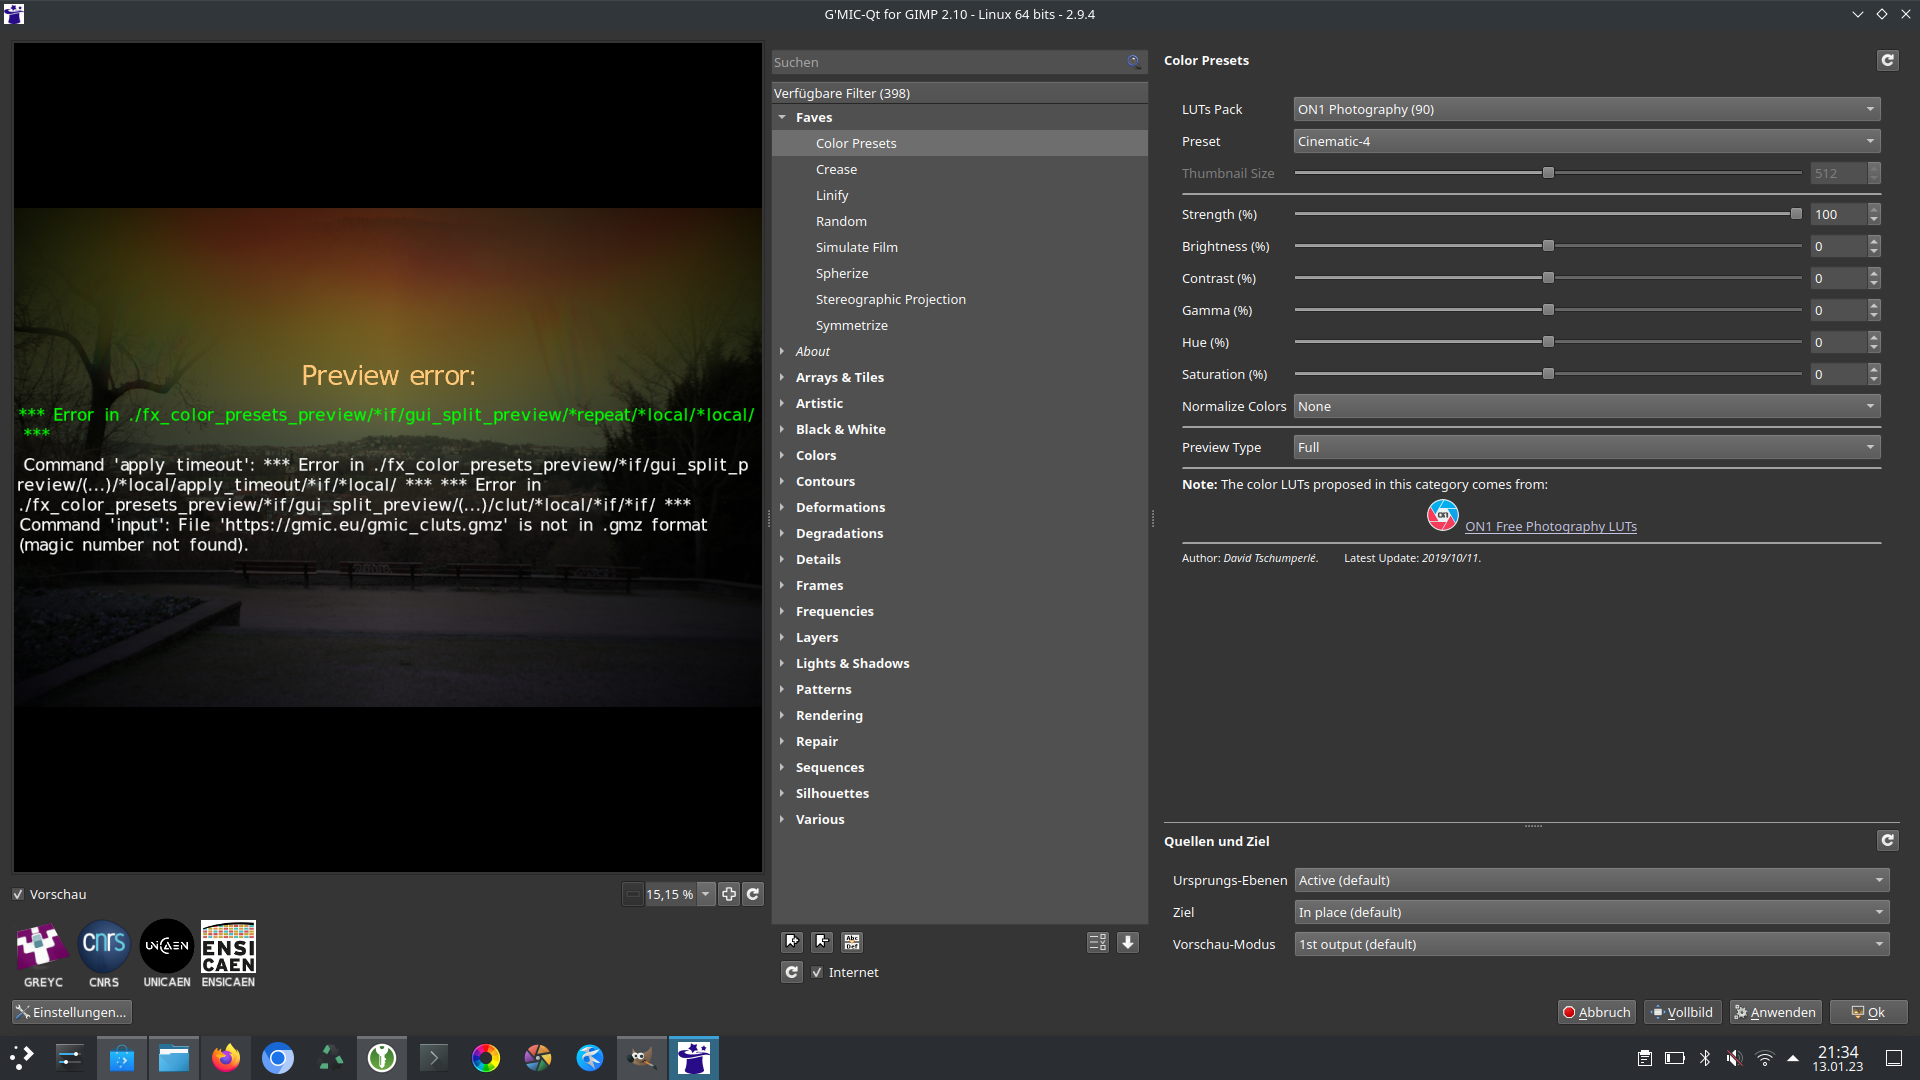The height and width of the screenshot is (1080, 1920).
Task: Toggle the Vorschau preview checkbox
Action: [x=18, y=894]
